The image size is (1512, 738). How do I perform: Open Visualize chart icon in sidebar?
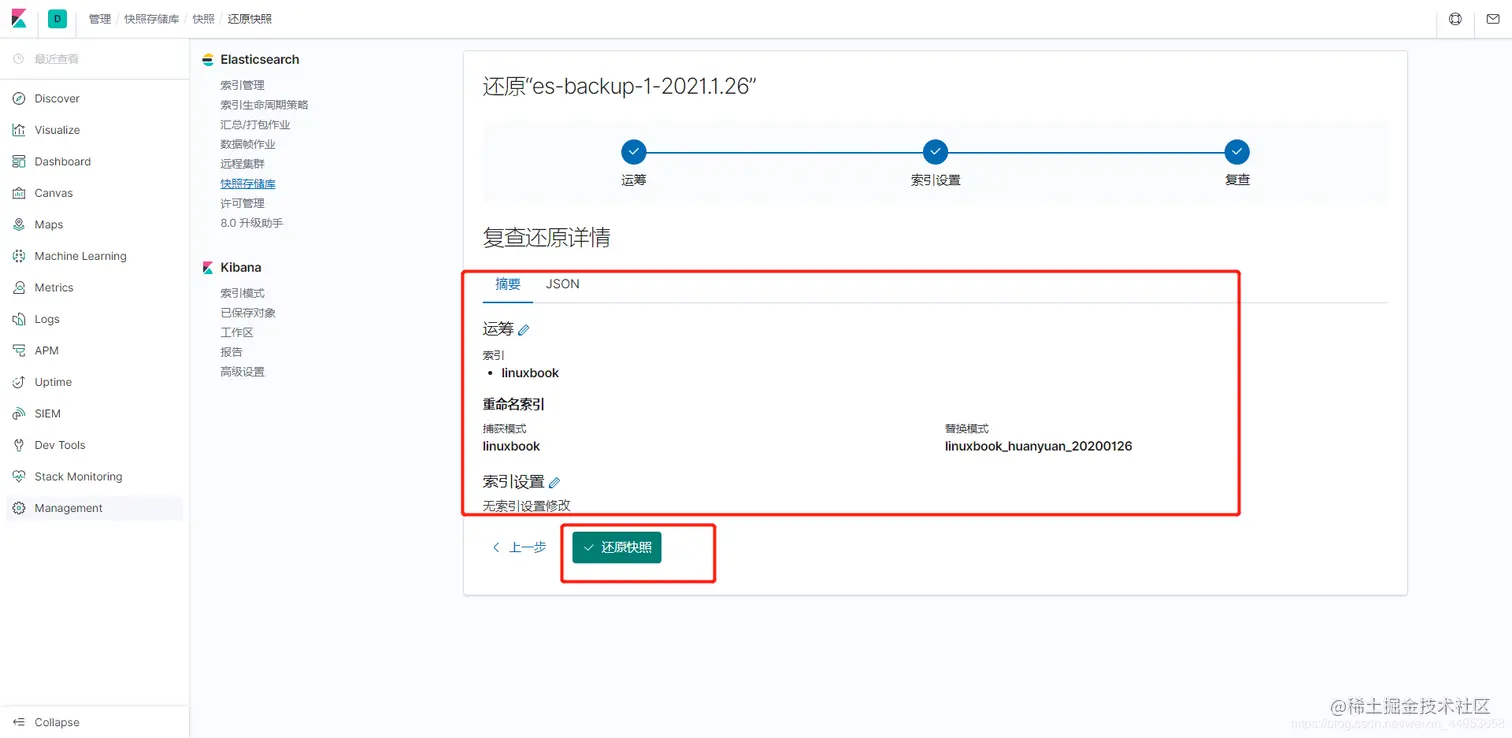point(19,130)
